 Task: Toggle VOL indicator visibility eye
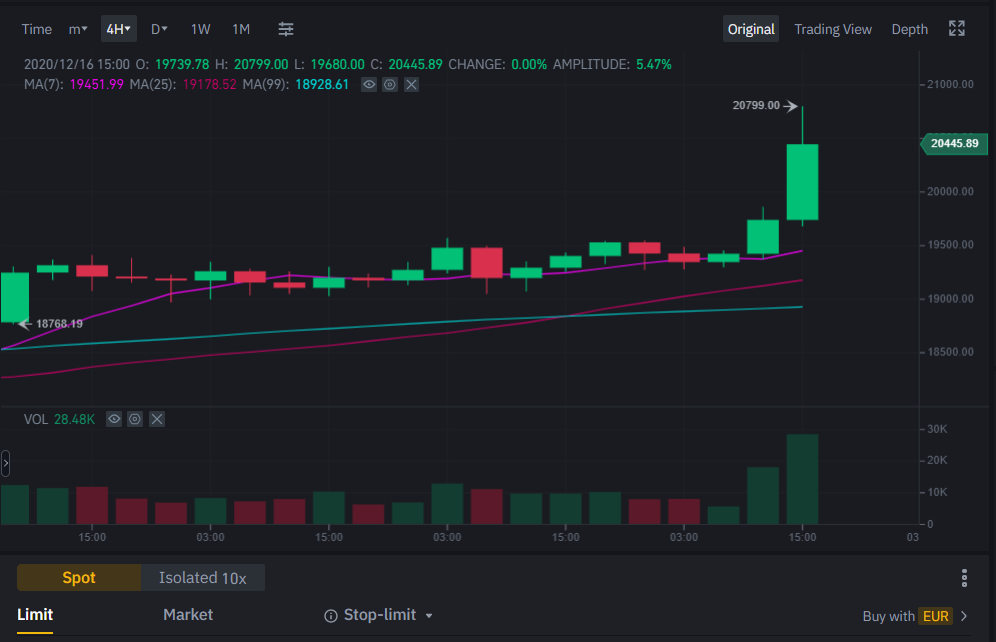(x=114, y=419)
